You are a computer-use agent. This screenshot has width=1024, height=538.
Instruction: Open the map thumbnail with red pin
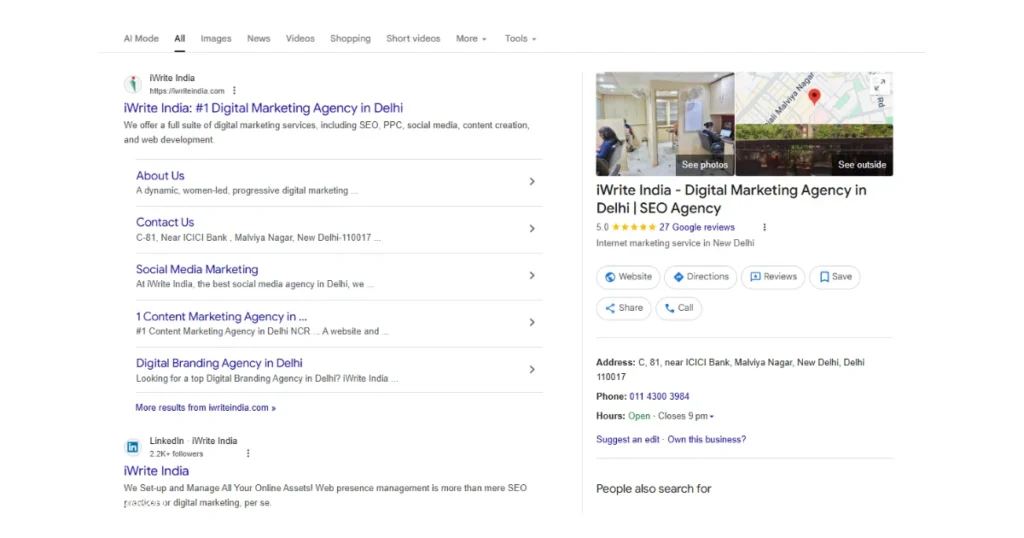pos(814,98)
